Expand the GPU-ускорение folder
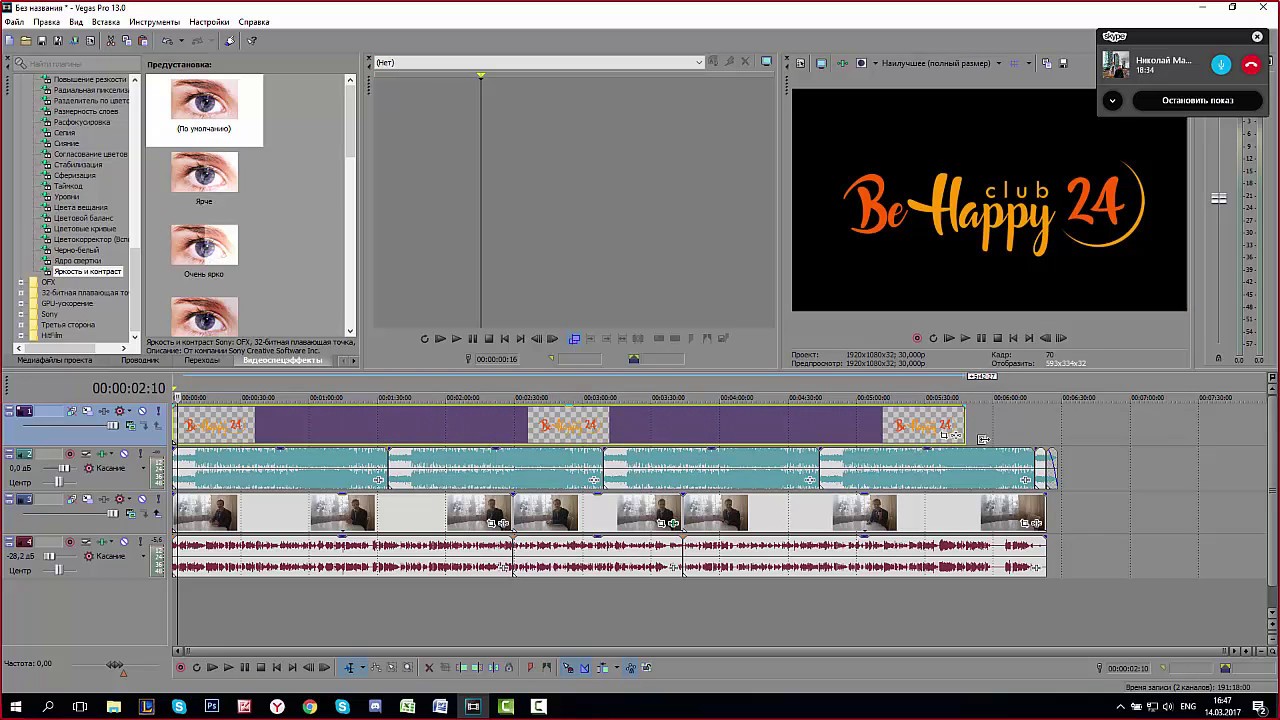 [21, 304]
